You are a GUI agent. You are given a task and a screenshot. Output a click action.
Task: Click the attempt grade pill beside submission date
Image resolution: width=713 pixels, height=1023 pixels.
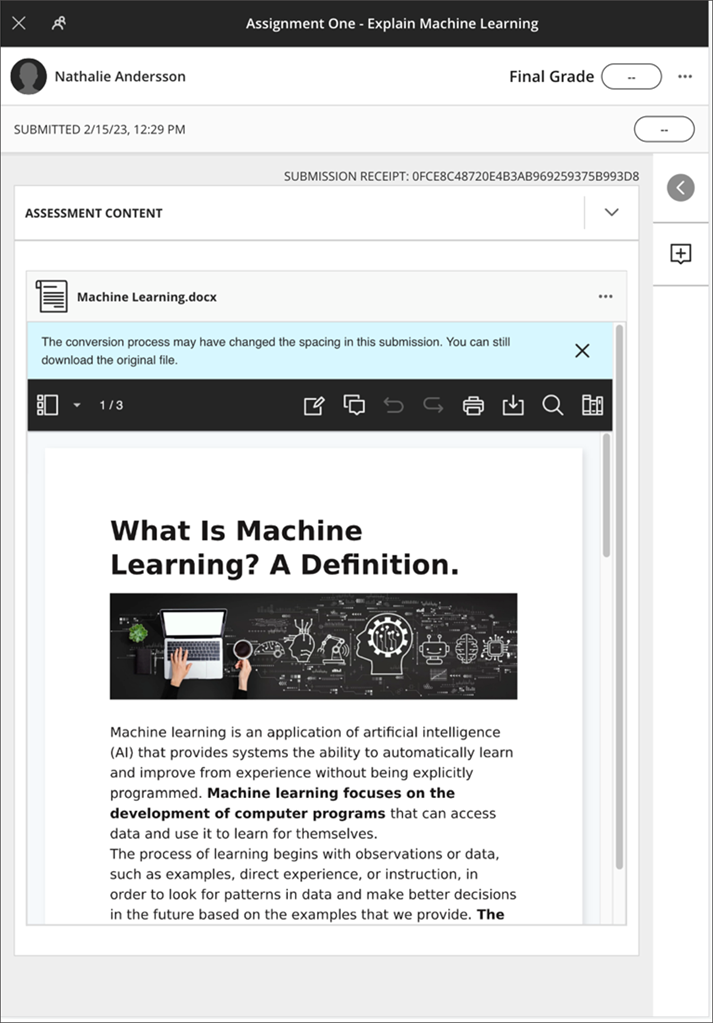(x=664, y=129)
